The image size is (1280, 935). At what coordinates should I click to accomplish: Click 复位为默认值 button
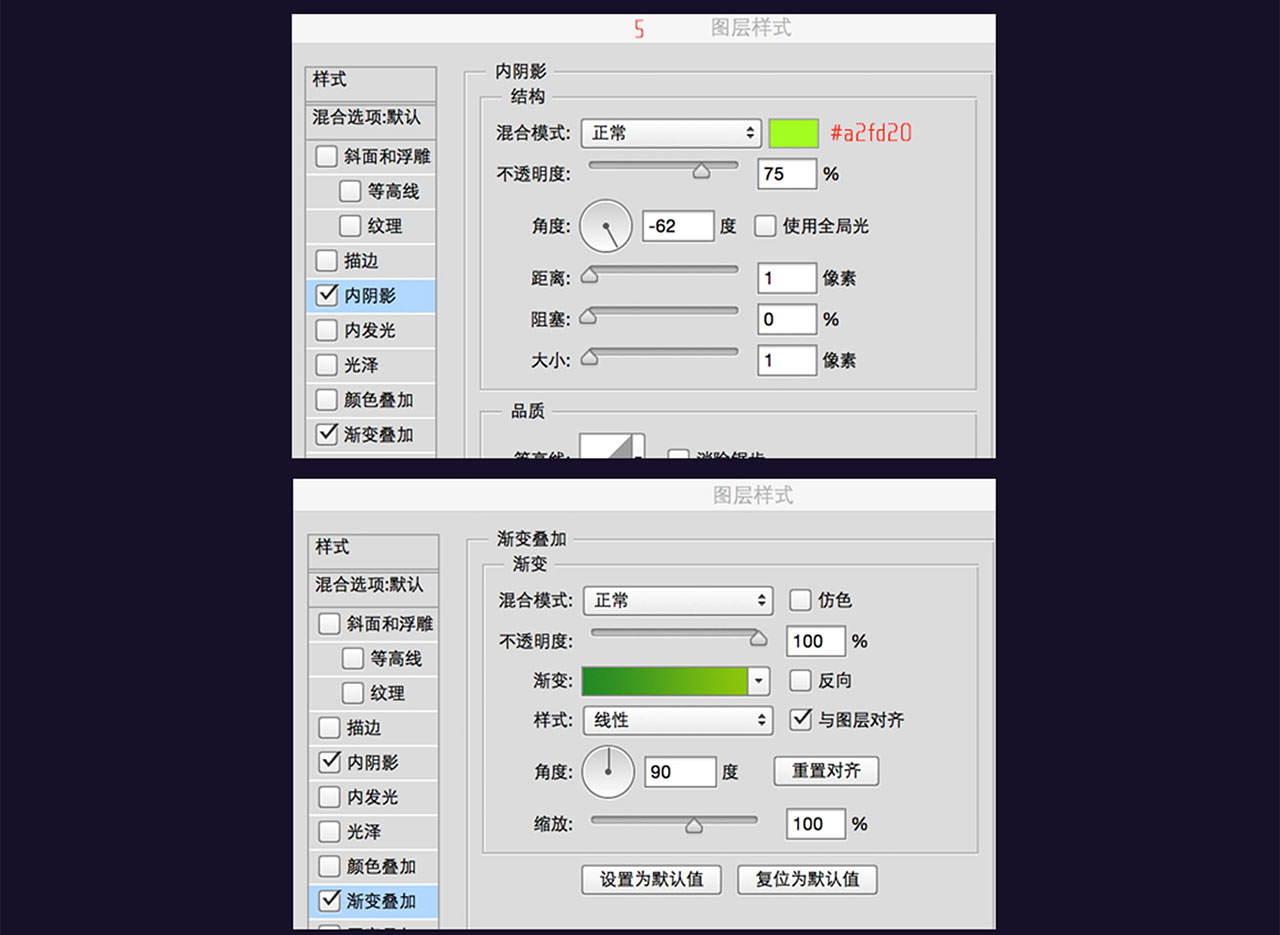[808, 880]
